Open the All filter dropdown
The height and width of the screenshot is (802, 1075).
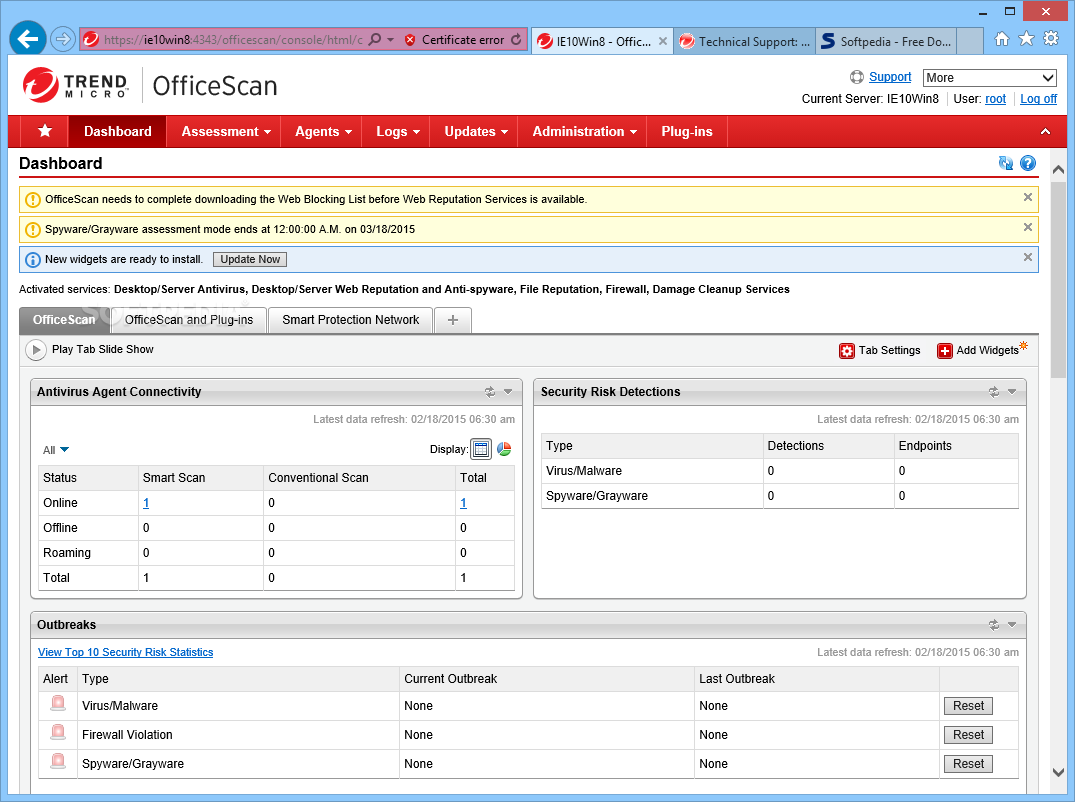[x=56, y=450]
